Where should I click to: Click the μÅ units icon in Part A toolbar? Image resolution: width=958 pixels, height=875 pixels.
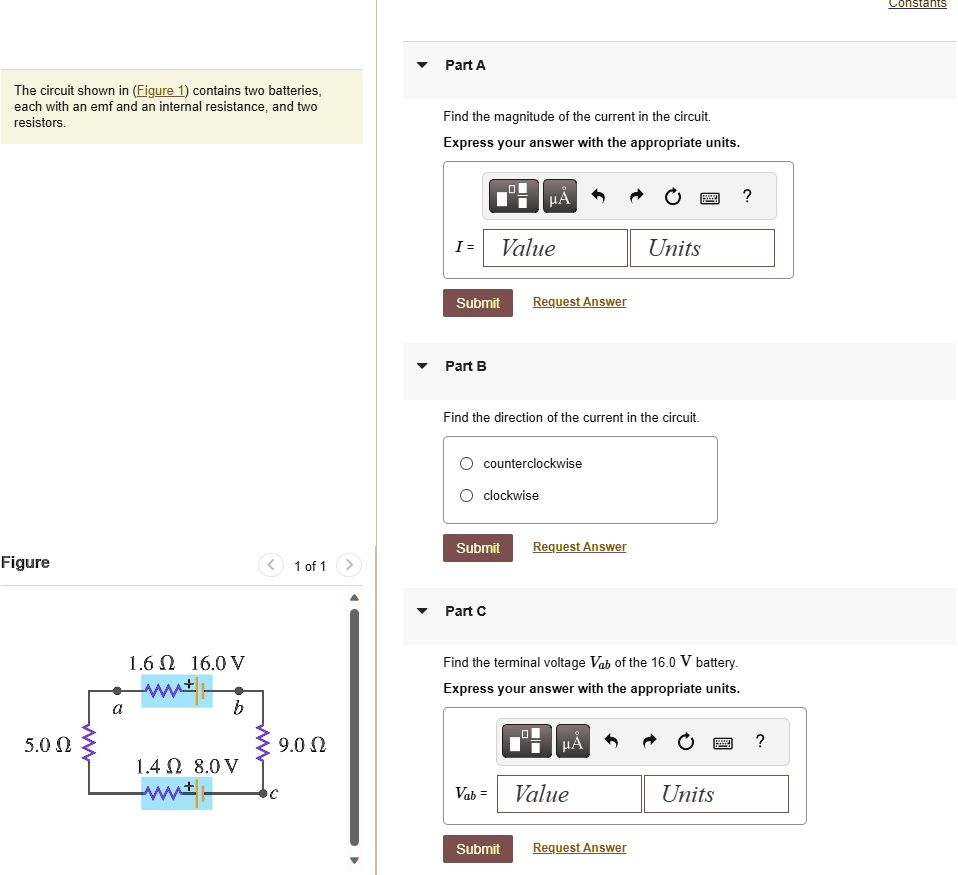click(558, 196)
